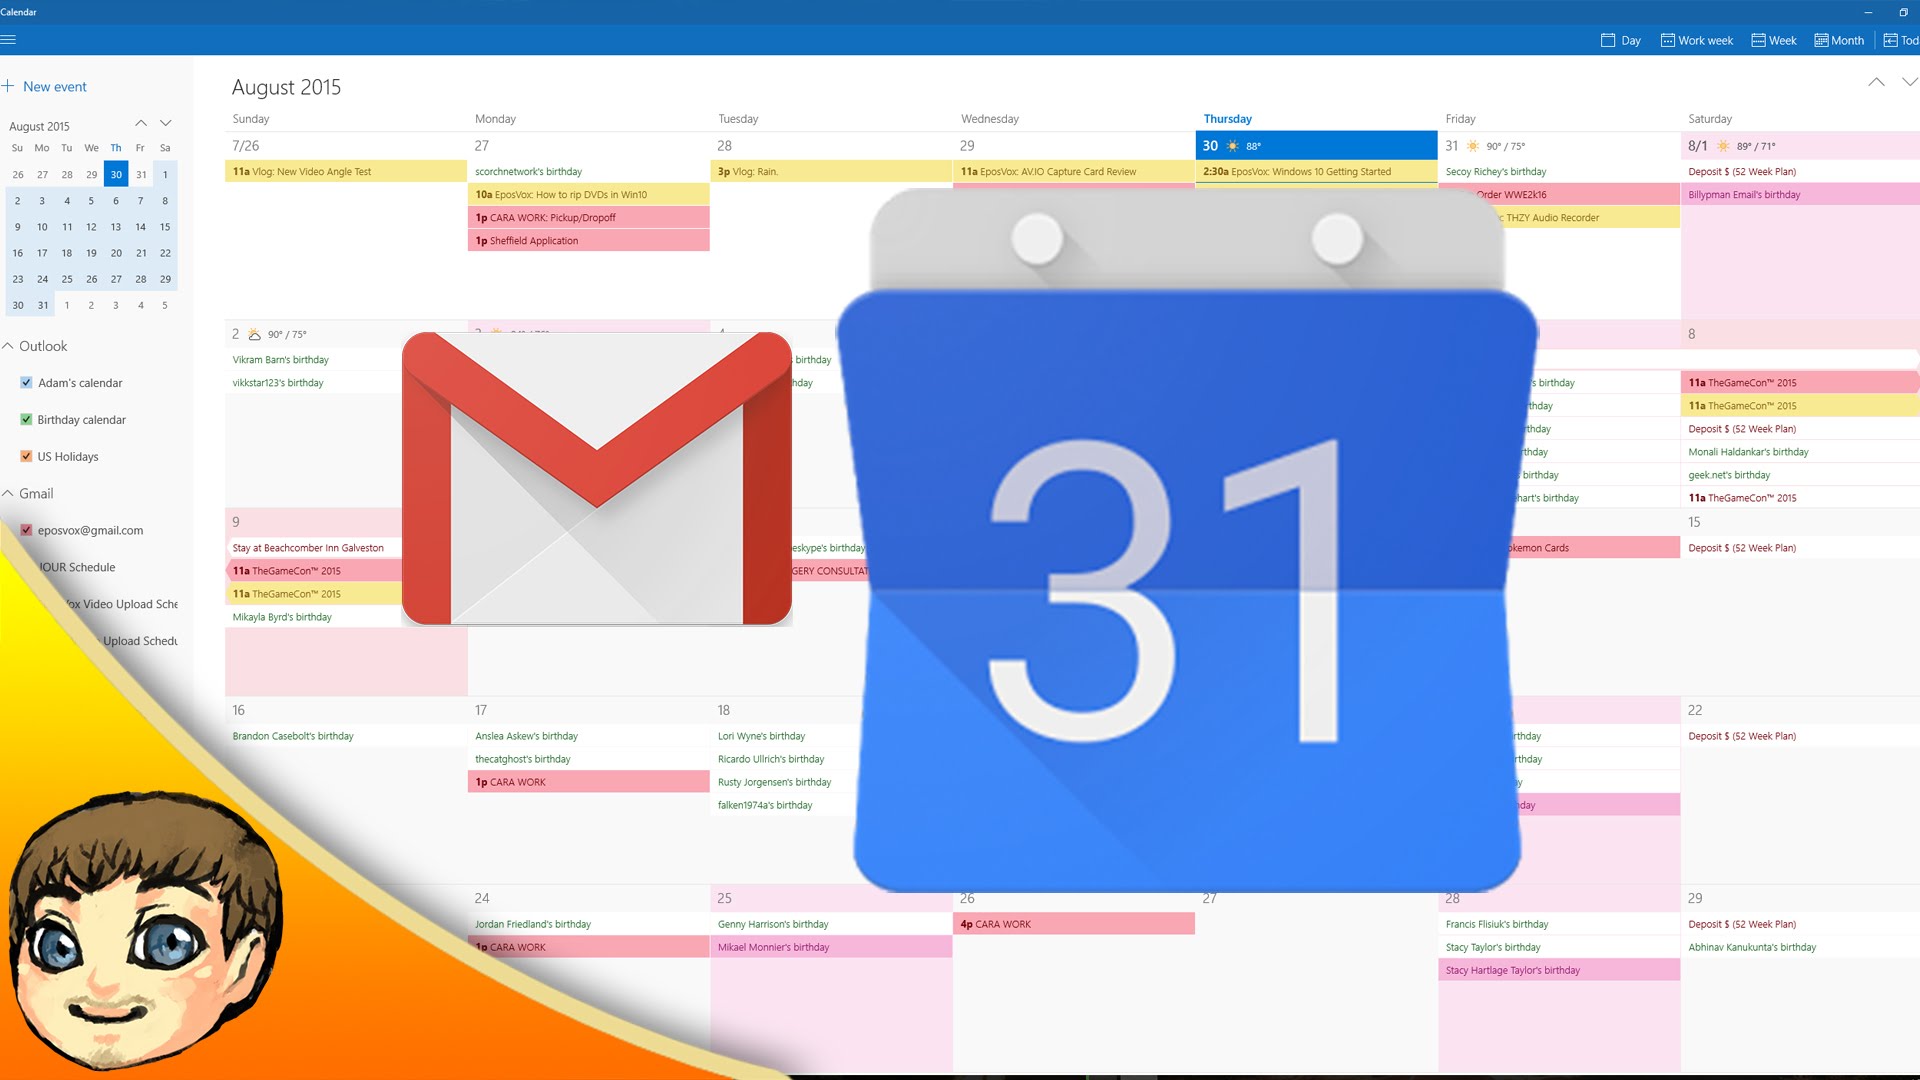Click the Gmail icon overlay
The height and width of the screenshot is (1080, 1920).
pos(597,479)
